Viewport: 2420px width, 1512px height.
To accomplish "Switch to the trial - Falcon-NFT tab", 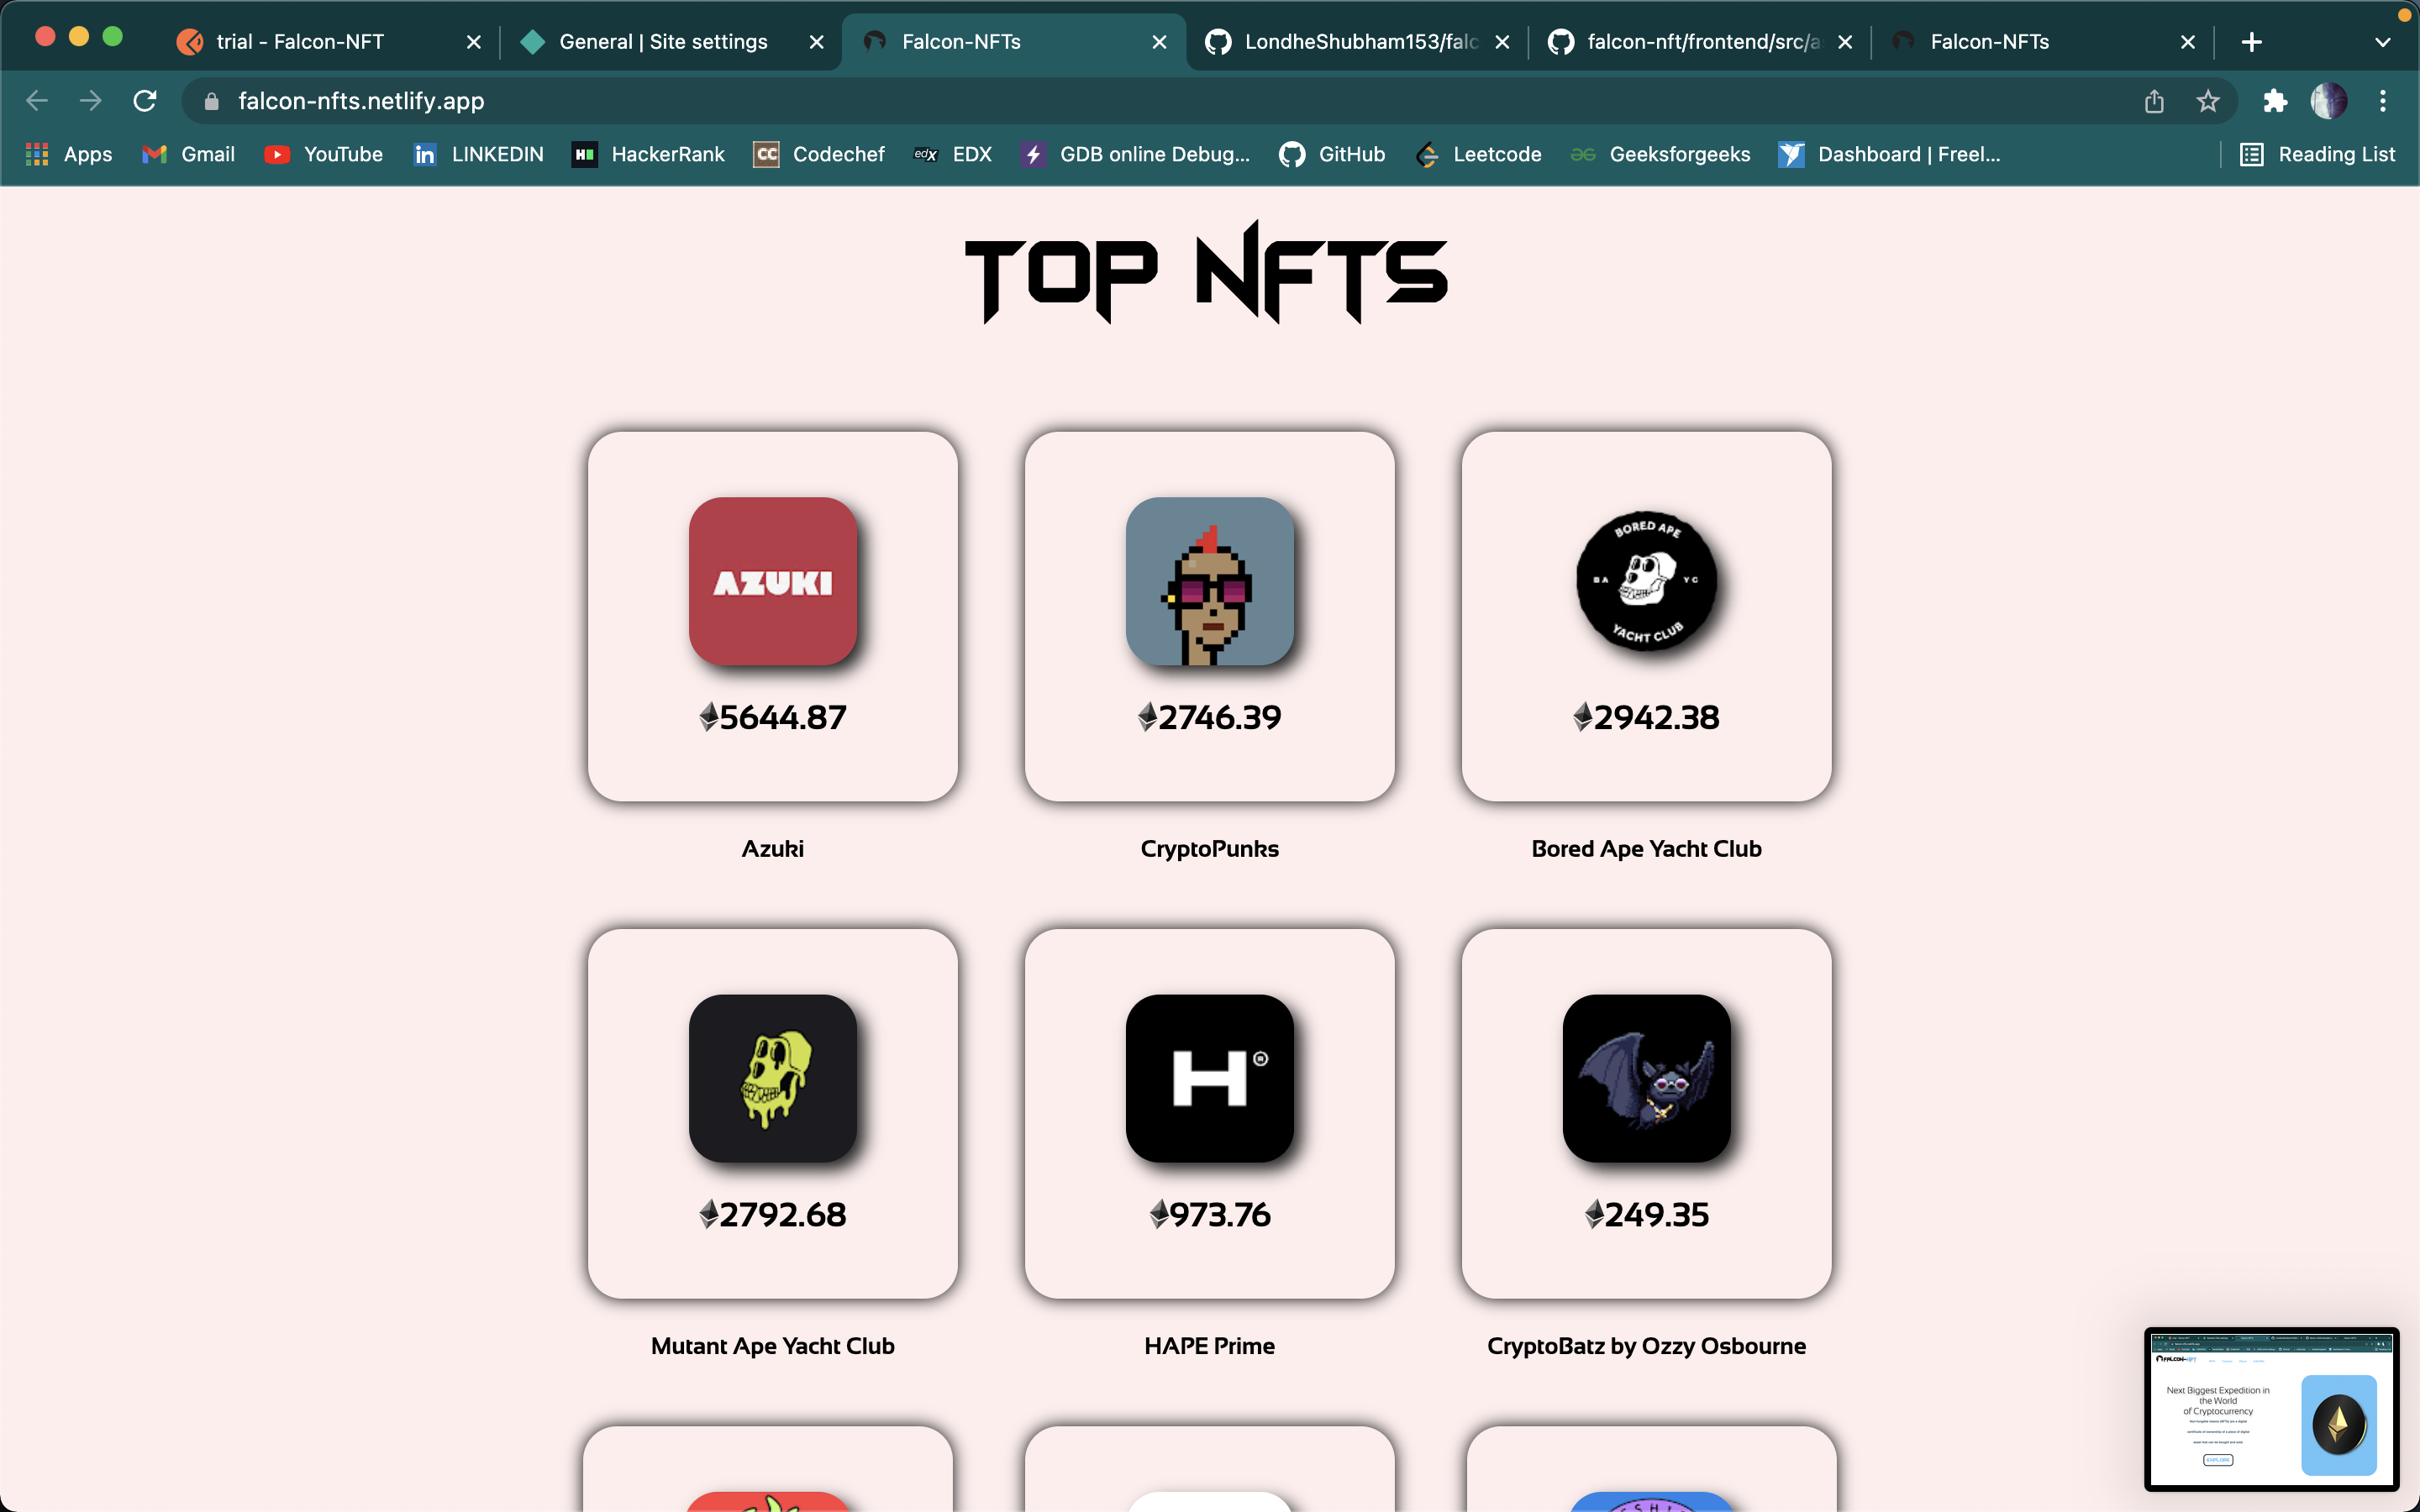I will tap(300, 42).
